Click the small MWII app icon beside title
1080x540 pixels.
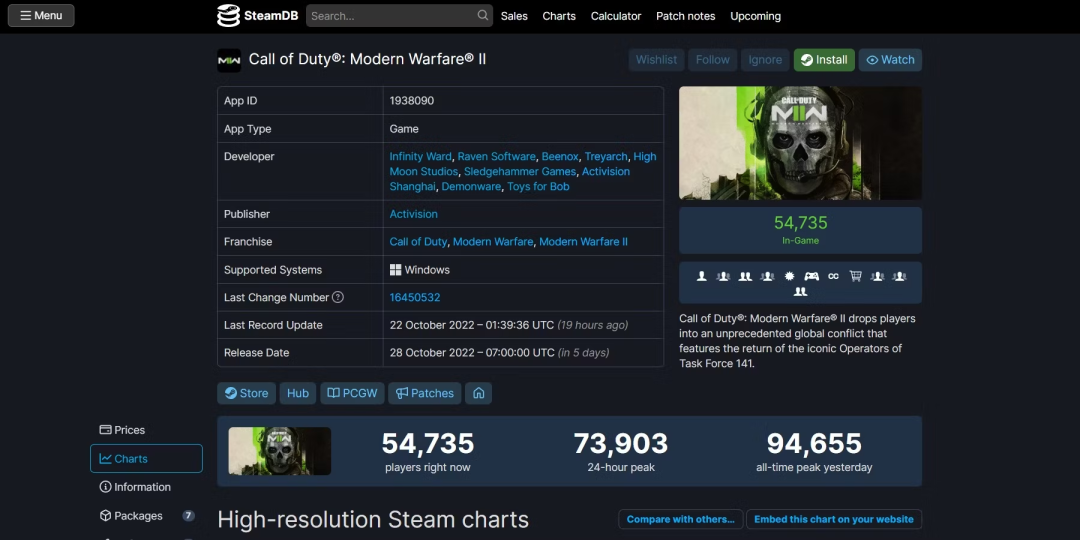(229, 60)
